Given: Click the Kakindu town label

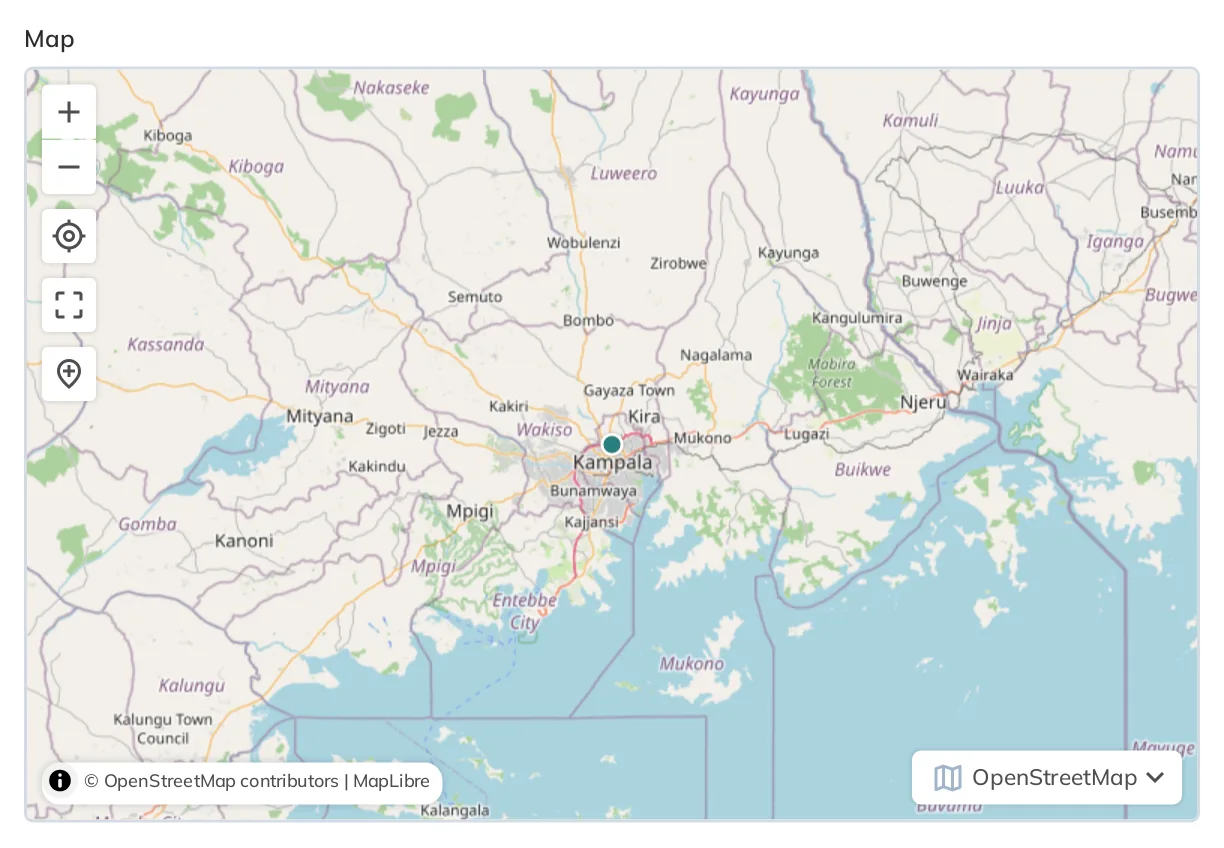Looking at the screenshot, I should tap(377, 466).
